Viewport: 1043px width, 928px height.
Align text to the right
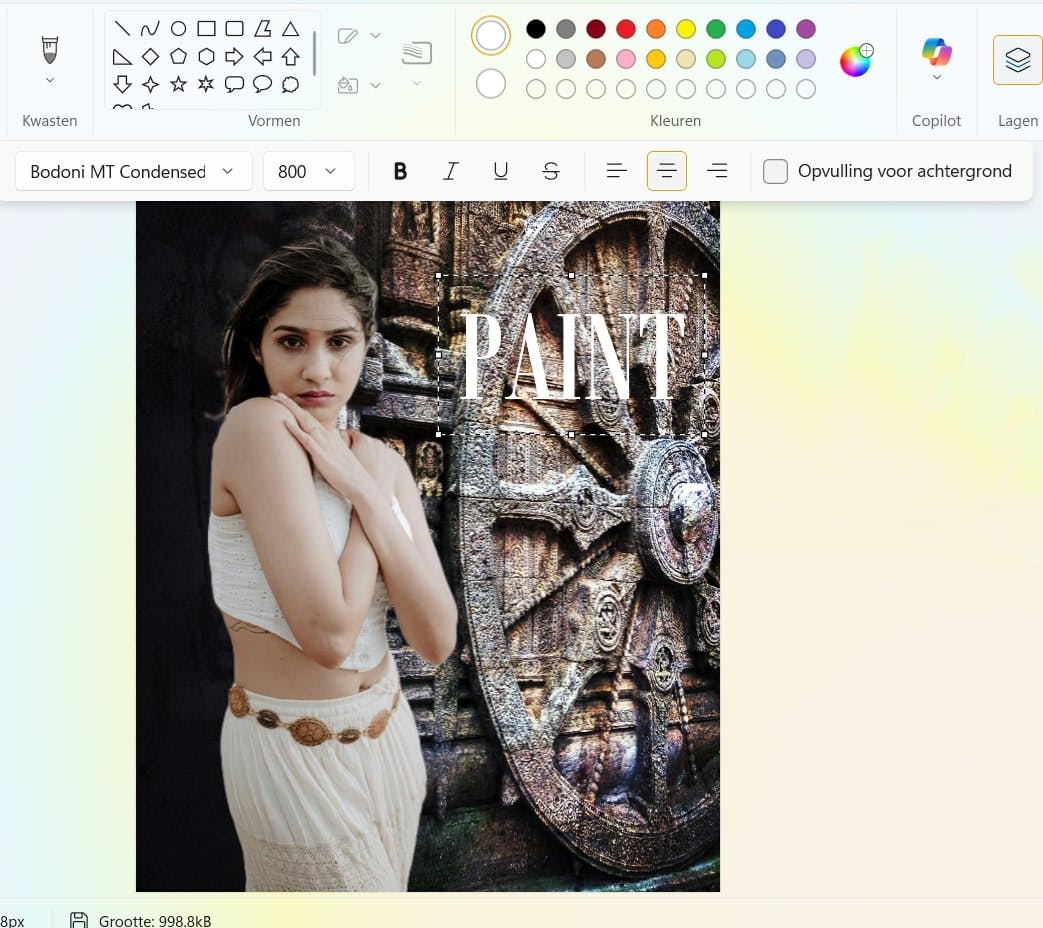pos(717,171)
